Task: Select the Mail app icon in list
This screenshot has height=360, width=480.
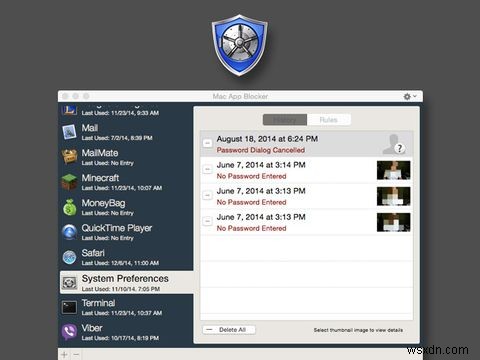Action: (x=69, y=132)
